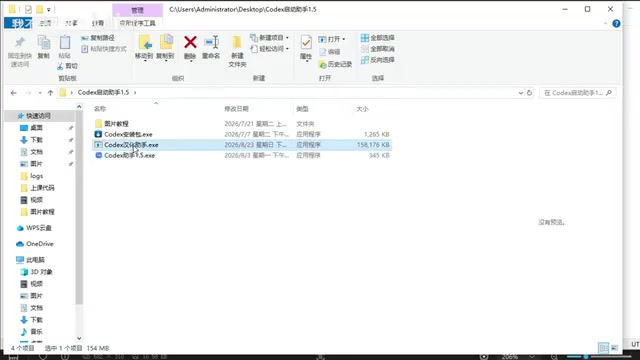Click the sidebar scrollbar down arrow
The image size is (640, 360).
click(79, 338)
